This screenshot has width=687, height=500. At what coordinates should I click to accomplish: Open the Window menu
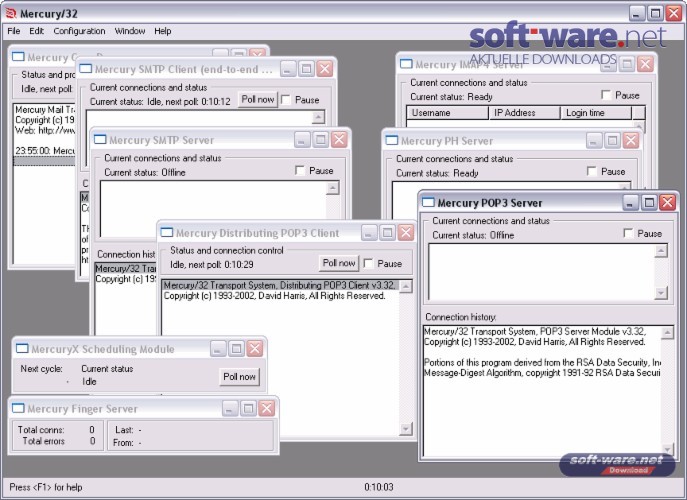[x=130, y=31]
